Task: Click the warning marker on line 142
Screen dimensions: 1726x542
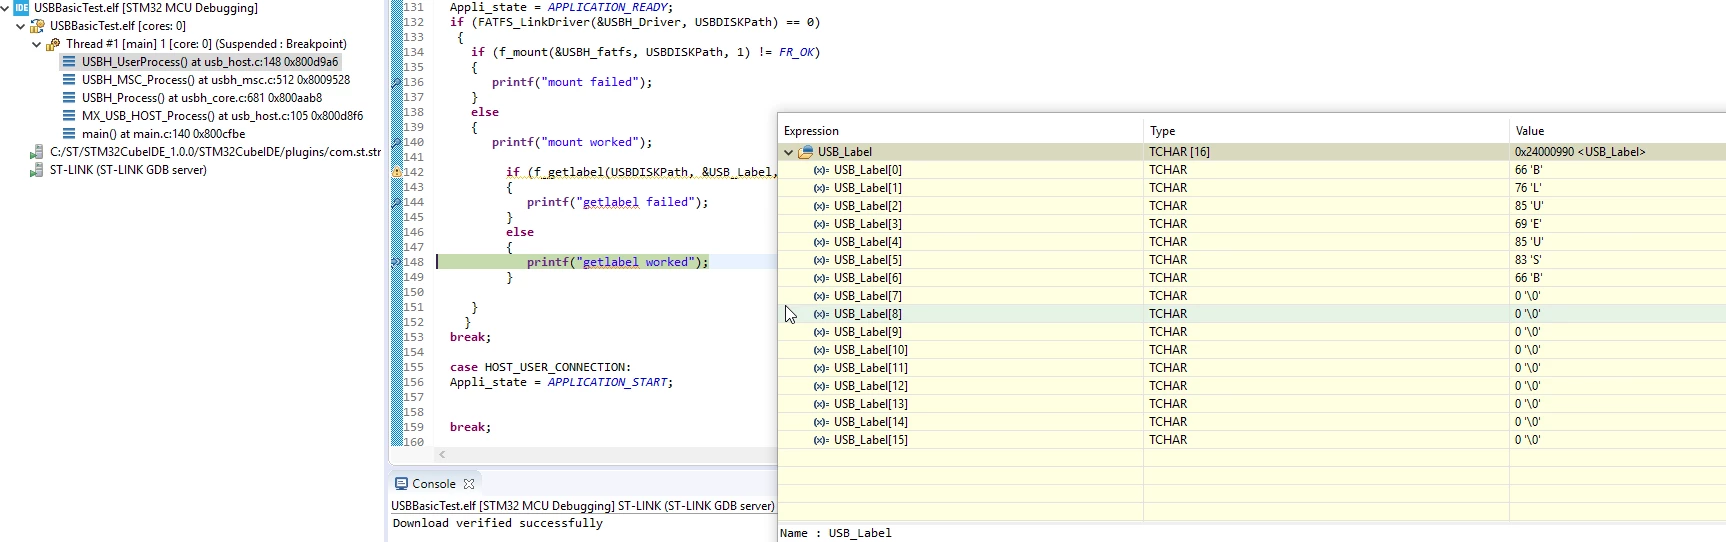Action: point(396,172)
